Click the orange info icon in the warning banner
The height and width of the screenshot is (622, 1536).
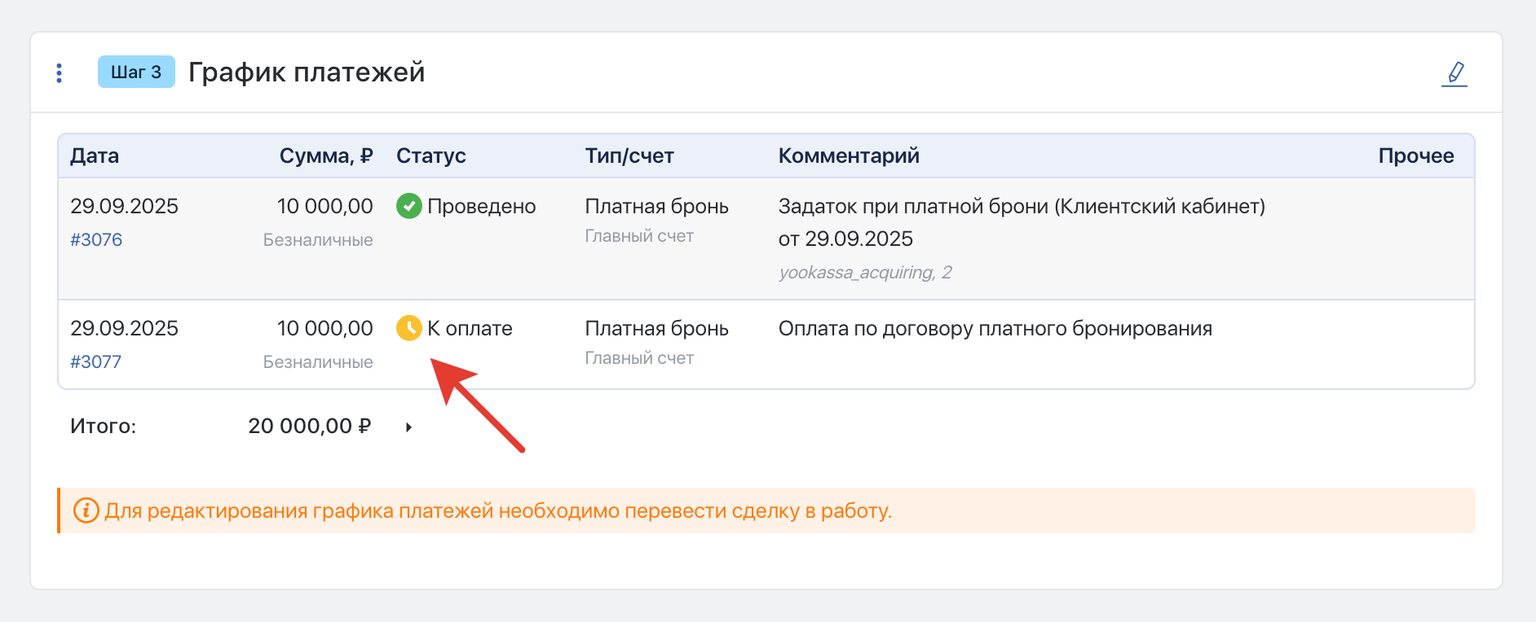[x=86, y=511]
